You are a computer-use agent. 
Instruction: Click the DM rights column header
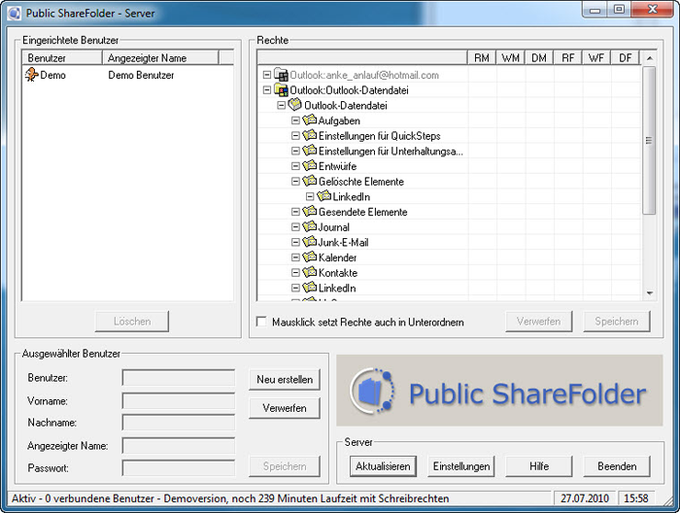(x=539, y=58)
